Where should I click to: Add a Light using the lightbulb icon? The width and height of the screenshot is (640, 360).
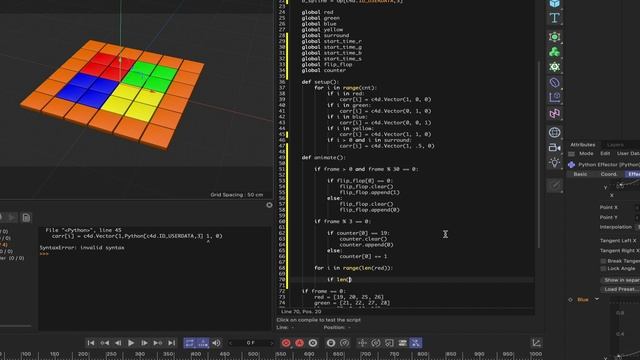(554, 162)
